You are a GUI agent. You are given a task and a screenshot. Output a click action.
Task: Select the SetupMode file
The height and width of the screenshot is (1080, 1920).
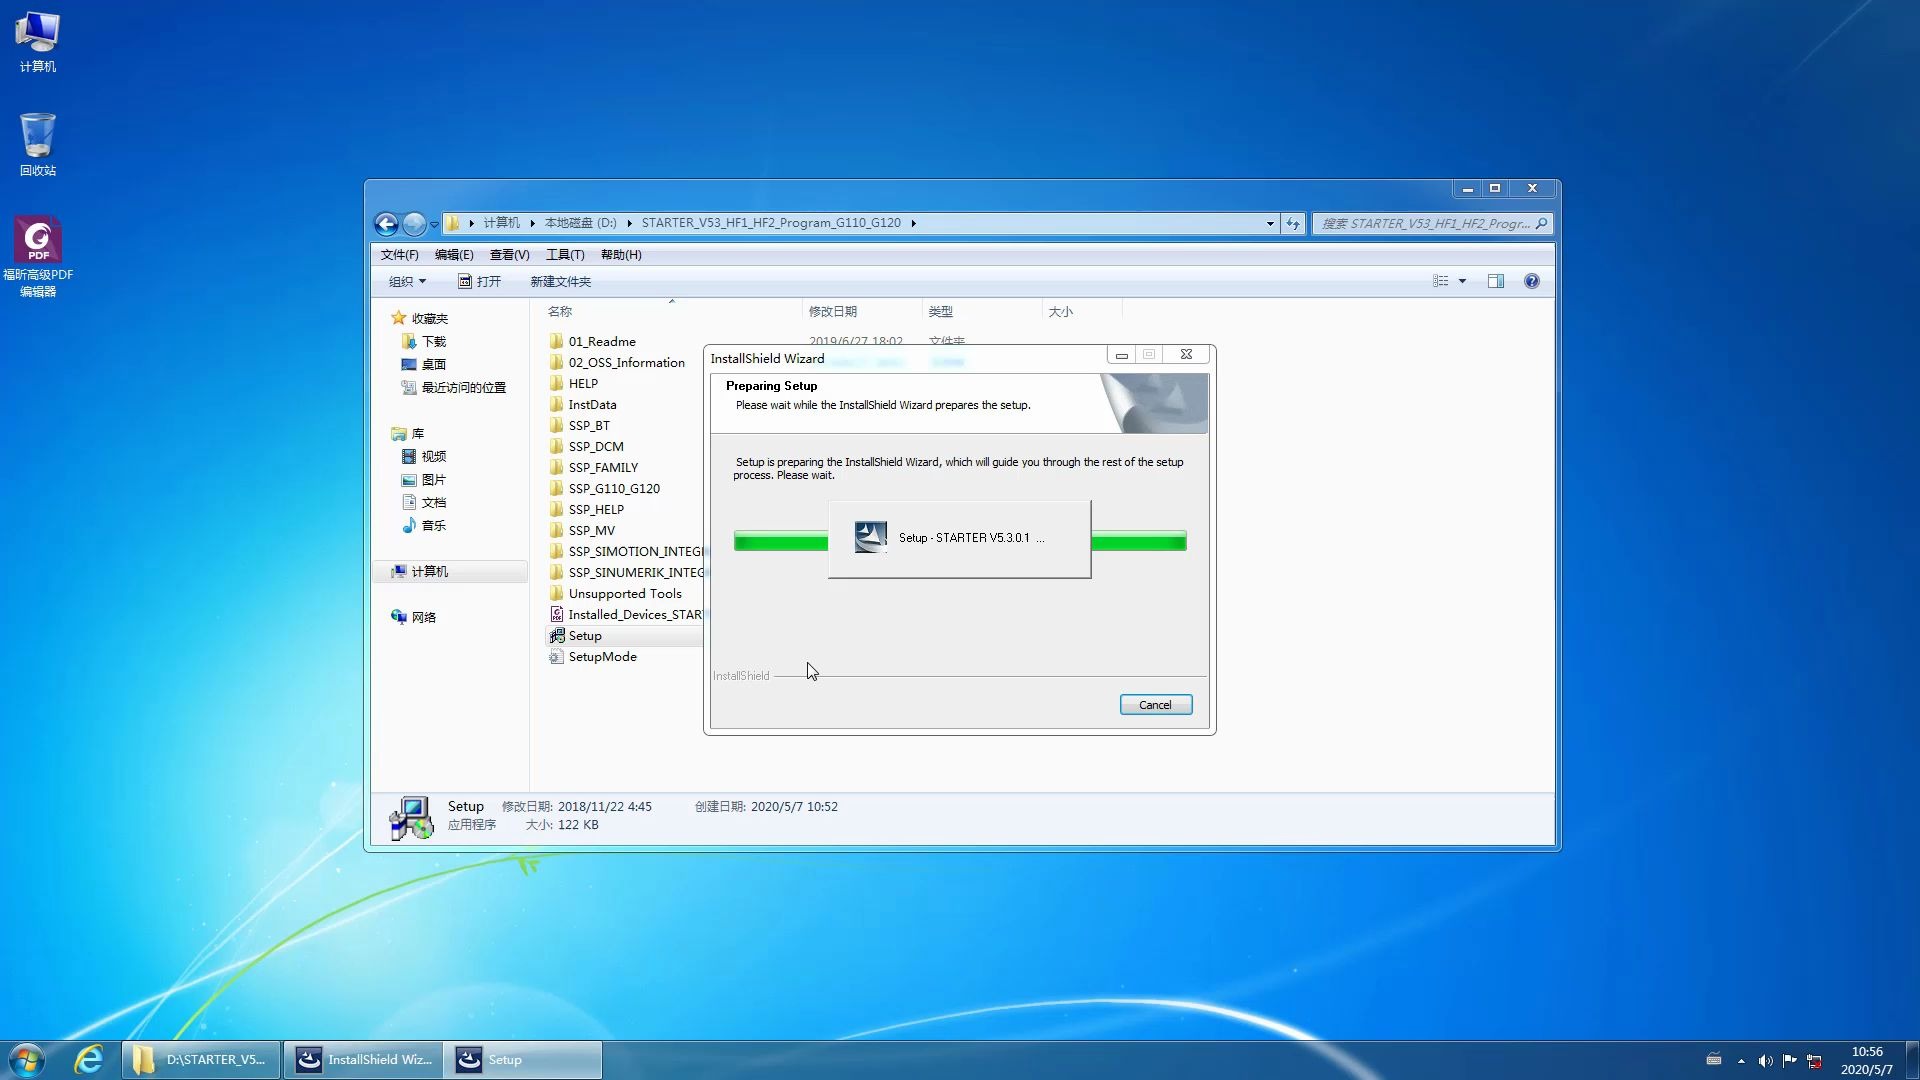point(593,656)
